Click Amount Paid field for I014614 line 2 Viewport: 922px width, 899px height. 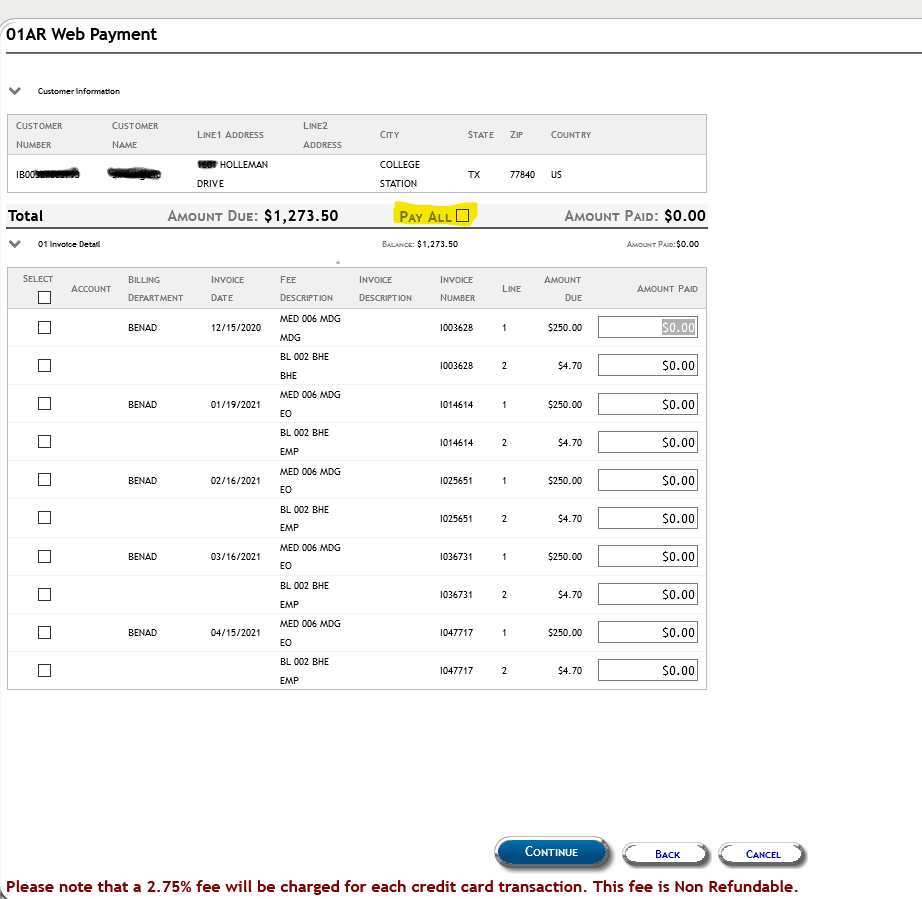647,442
